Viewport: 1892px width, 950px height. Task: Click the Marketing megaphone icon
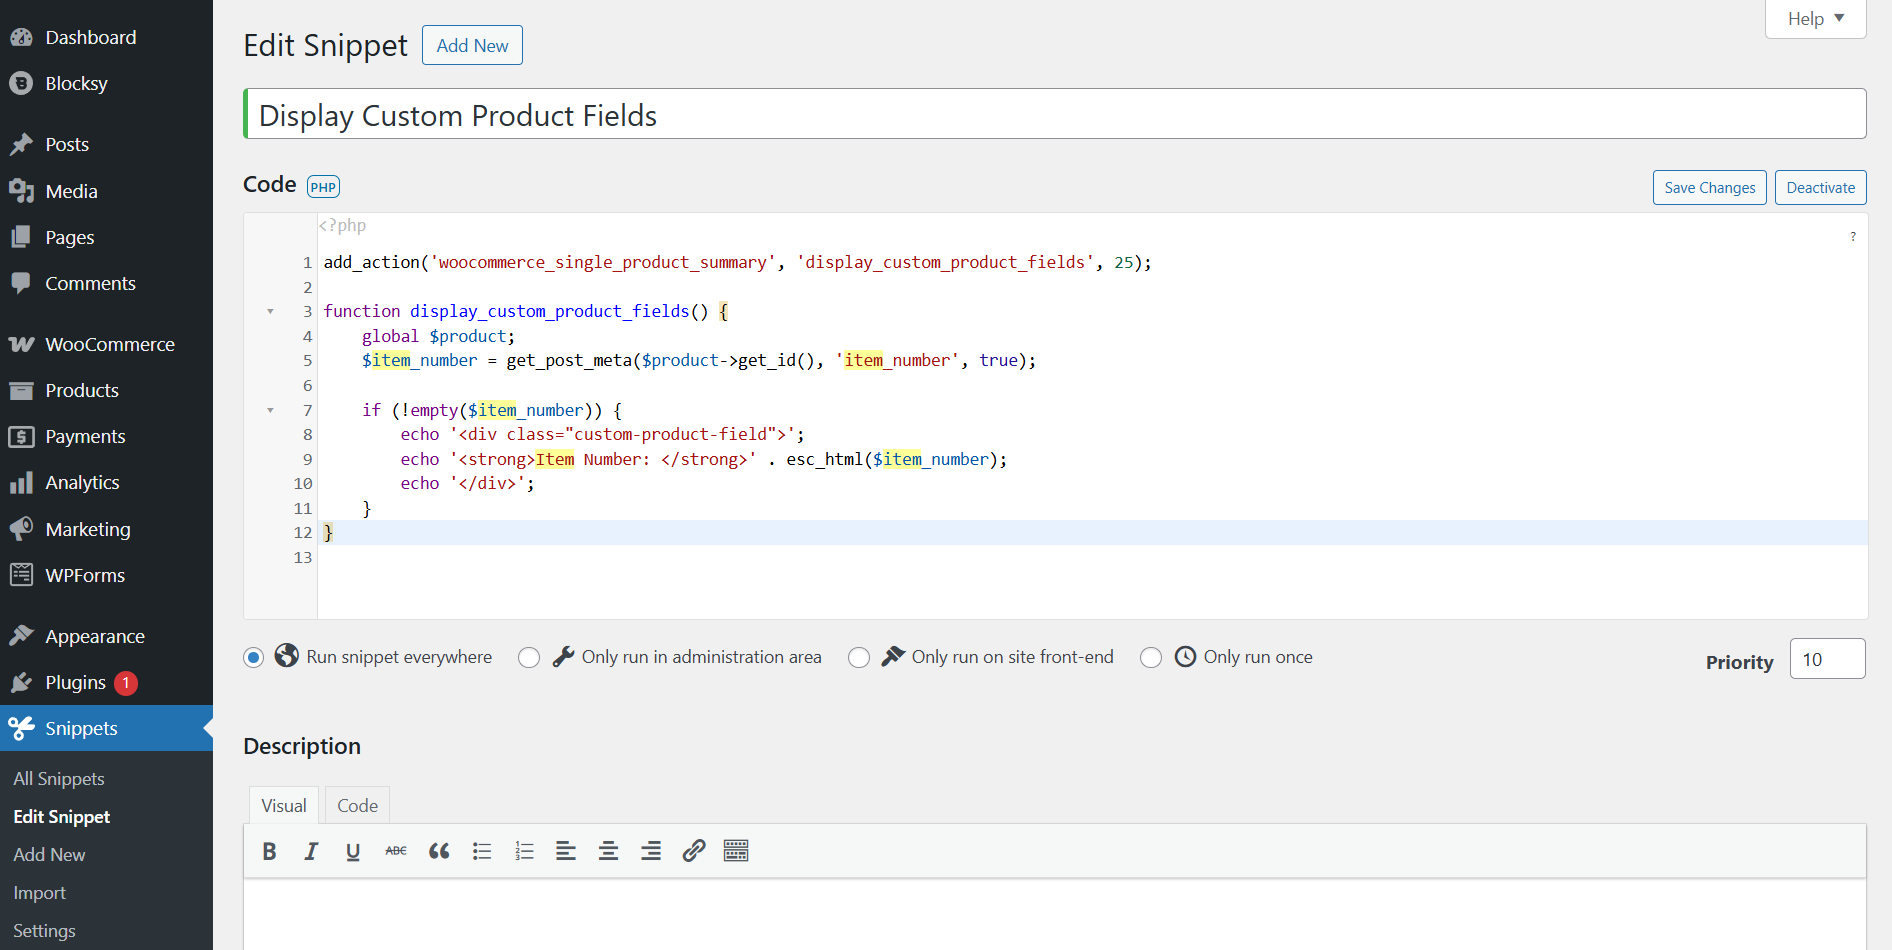tap(21, 529)
